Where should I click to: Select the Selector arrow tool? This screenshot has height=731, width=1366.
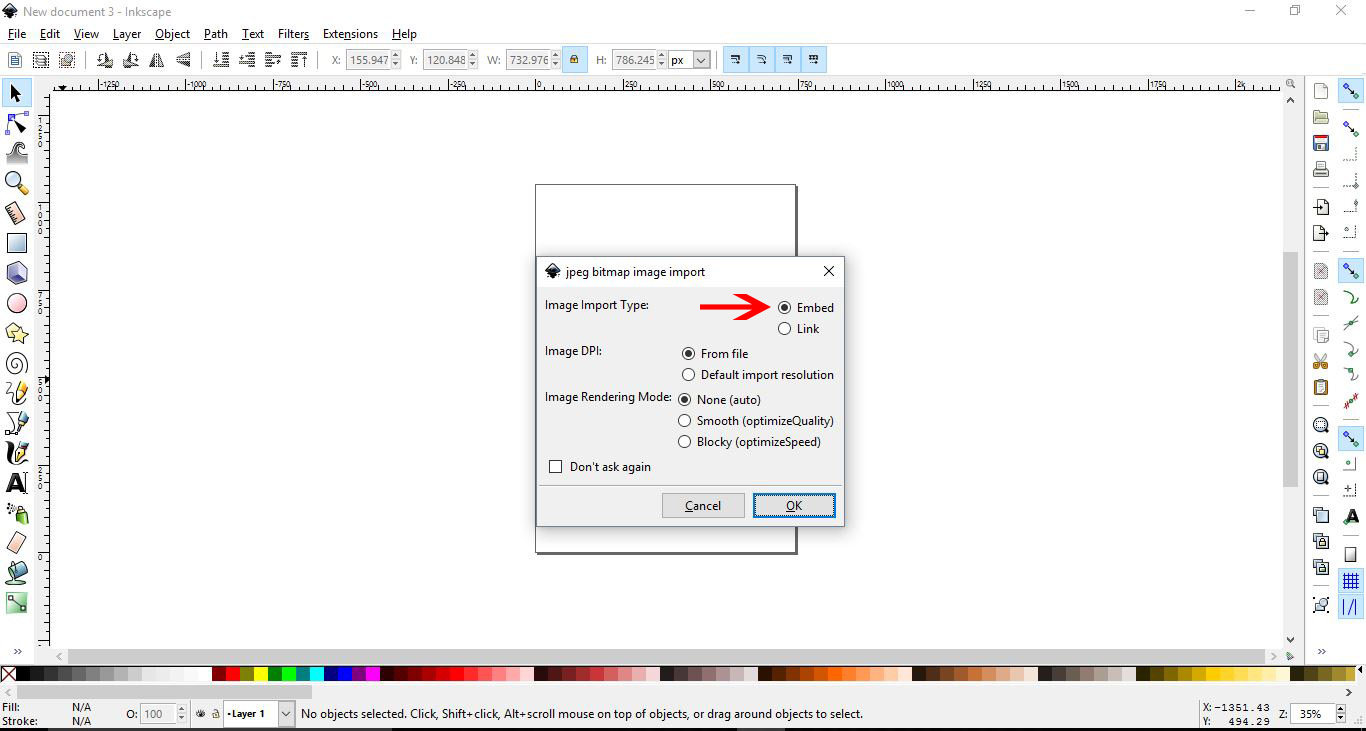tap(16, 93)
